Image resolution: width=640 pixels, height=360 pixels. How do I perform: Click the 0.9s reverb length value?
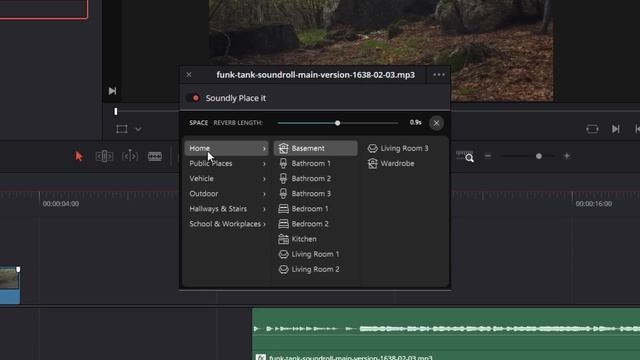click(x=416, y=122)
